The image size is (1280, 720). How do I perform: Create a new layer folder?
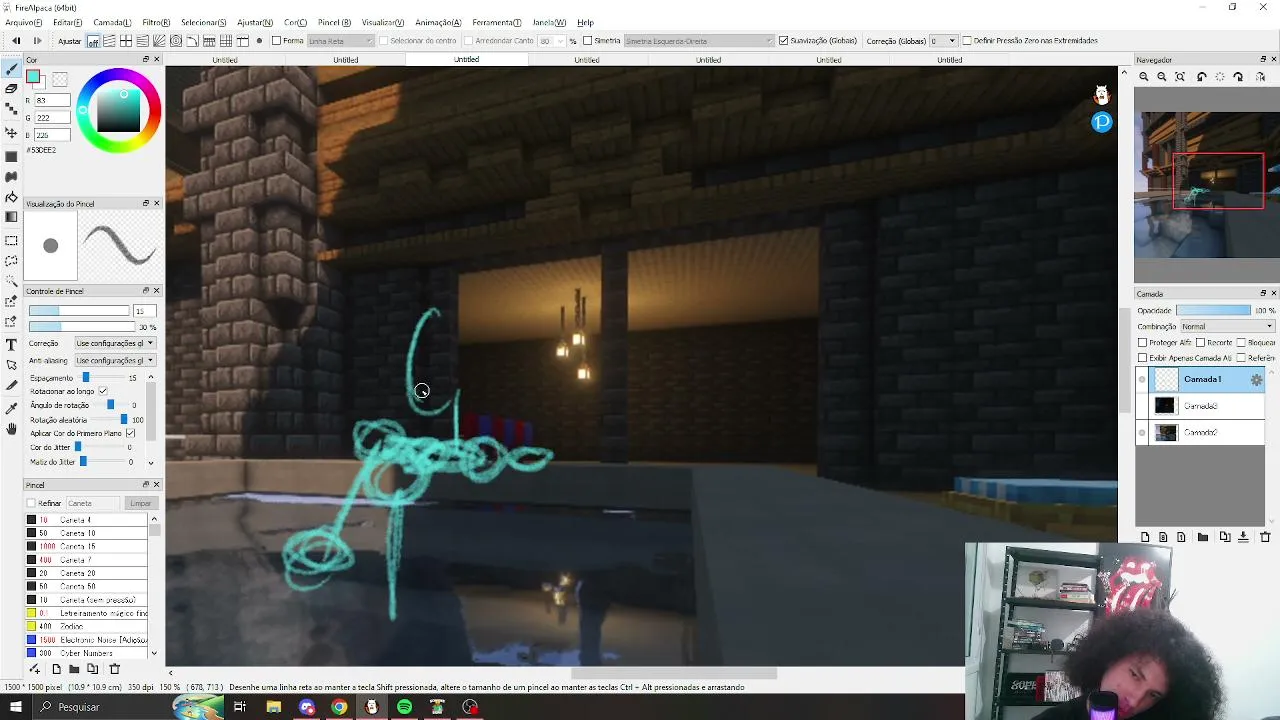point(1203,537)
